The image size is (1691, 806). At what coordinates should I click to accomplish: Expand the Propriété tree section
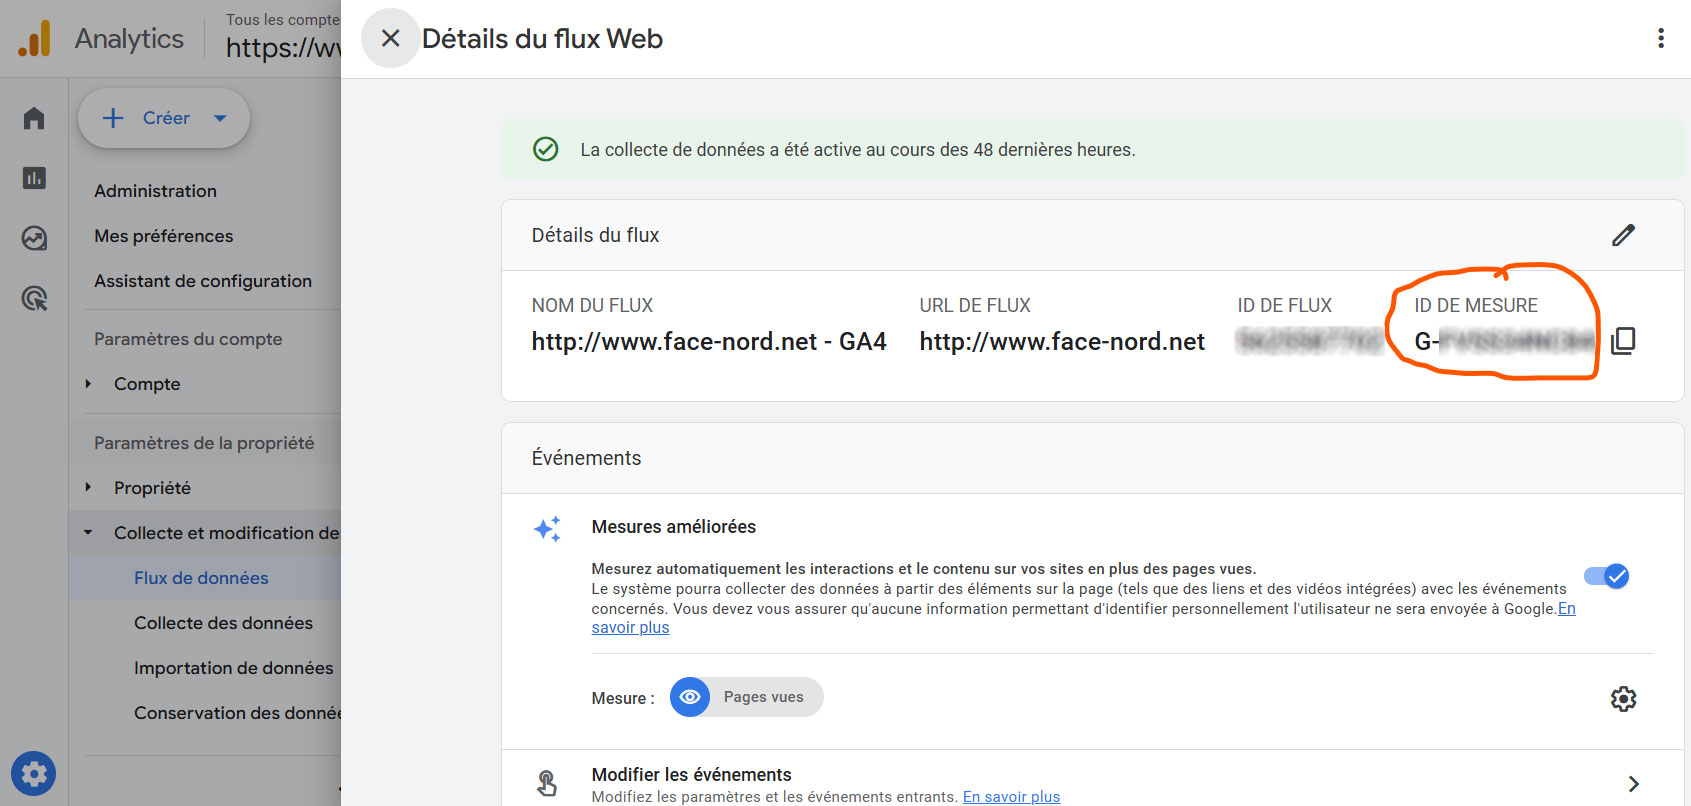click(89, 488)
